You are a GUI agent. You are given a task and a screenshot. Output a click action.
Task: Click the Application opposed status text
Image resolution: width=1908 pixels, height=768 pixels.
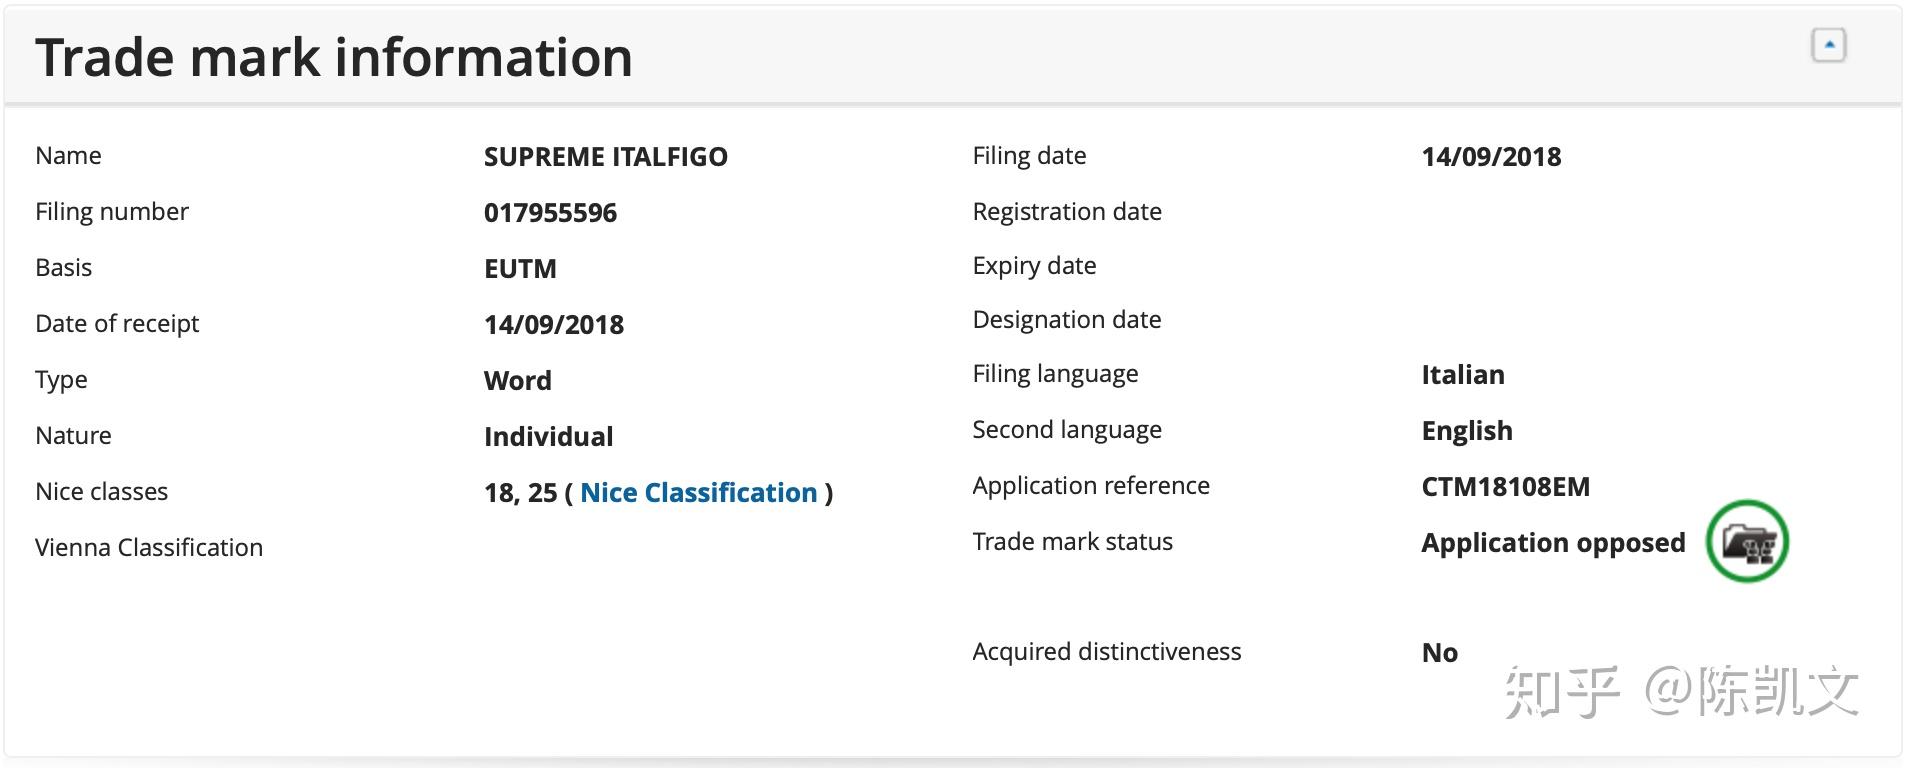(1552, 542)
